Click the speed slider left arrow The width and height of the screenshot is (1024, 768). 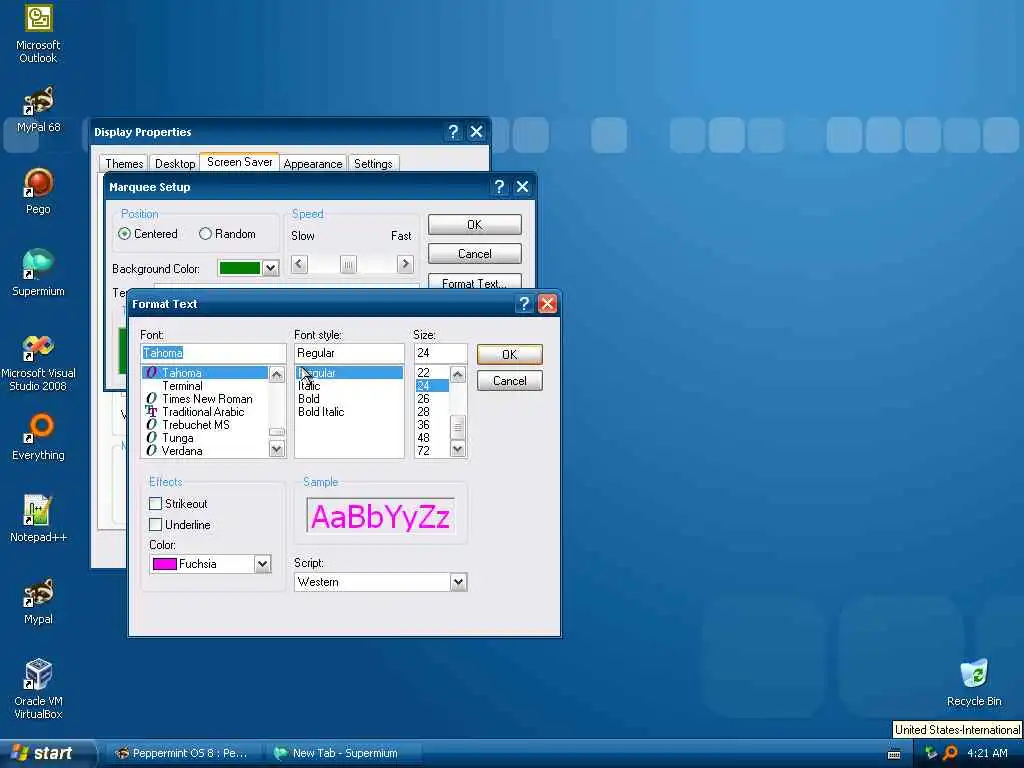(x=299, y=264)
